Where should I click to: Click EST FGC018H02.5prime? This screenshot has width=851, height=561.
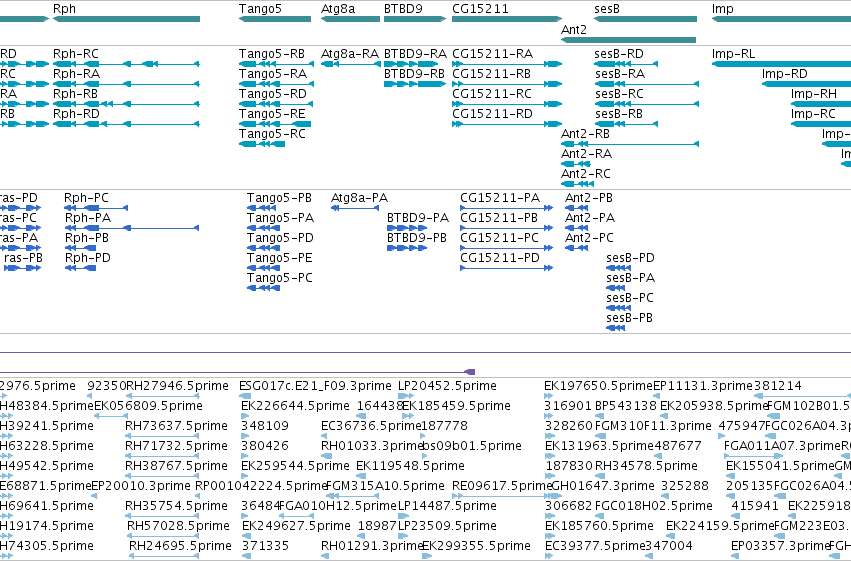(653, 506)
